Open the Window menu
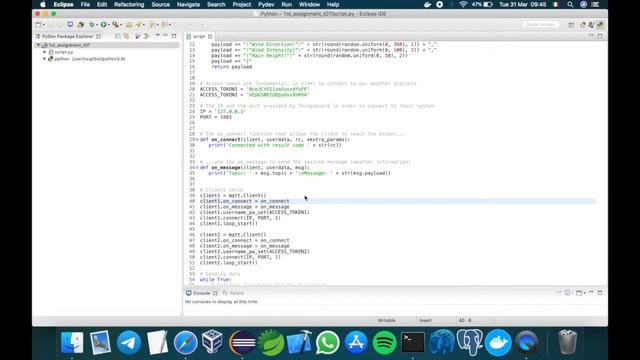The height and width of the screenshot is (360, 640). coord(309,4)
